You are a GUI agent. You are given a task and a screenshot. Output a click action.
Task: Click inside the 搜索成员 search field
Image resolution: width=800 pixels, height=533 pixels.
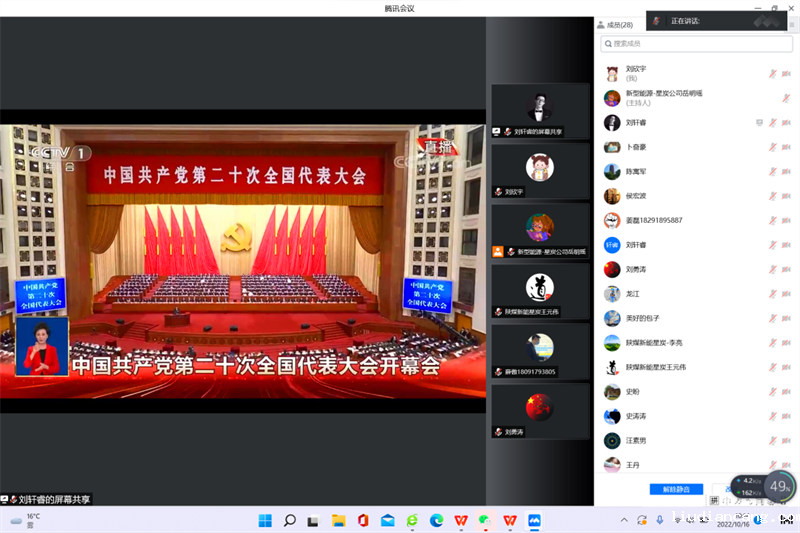[690, 44]
